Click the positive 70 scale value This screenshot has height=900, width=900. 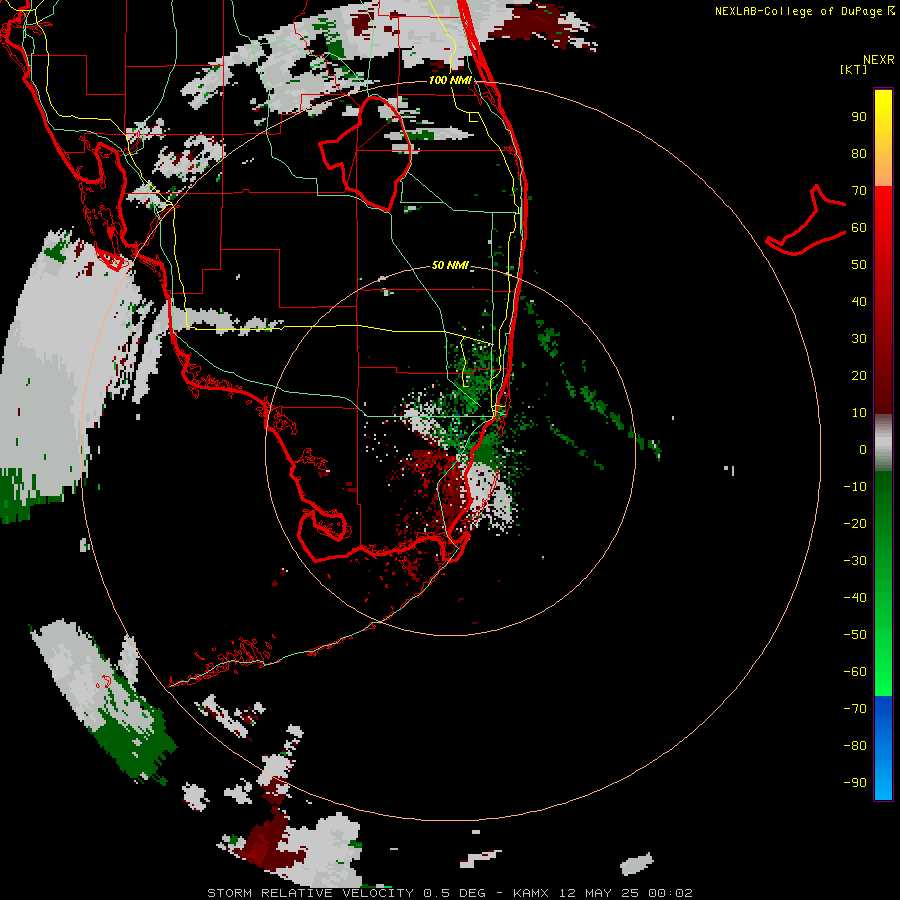pyautogui.click(x=859, y=191)
